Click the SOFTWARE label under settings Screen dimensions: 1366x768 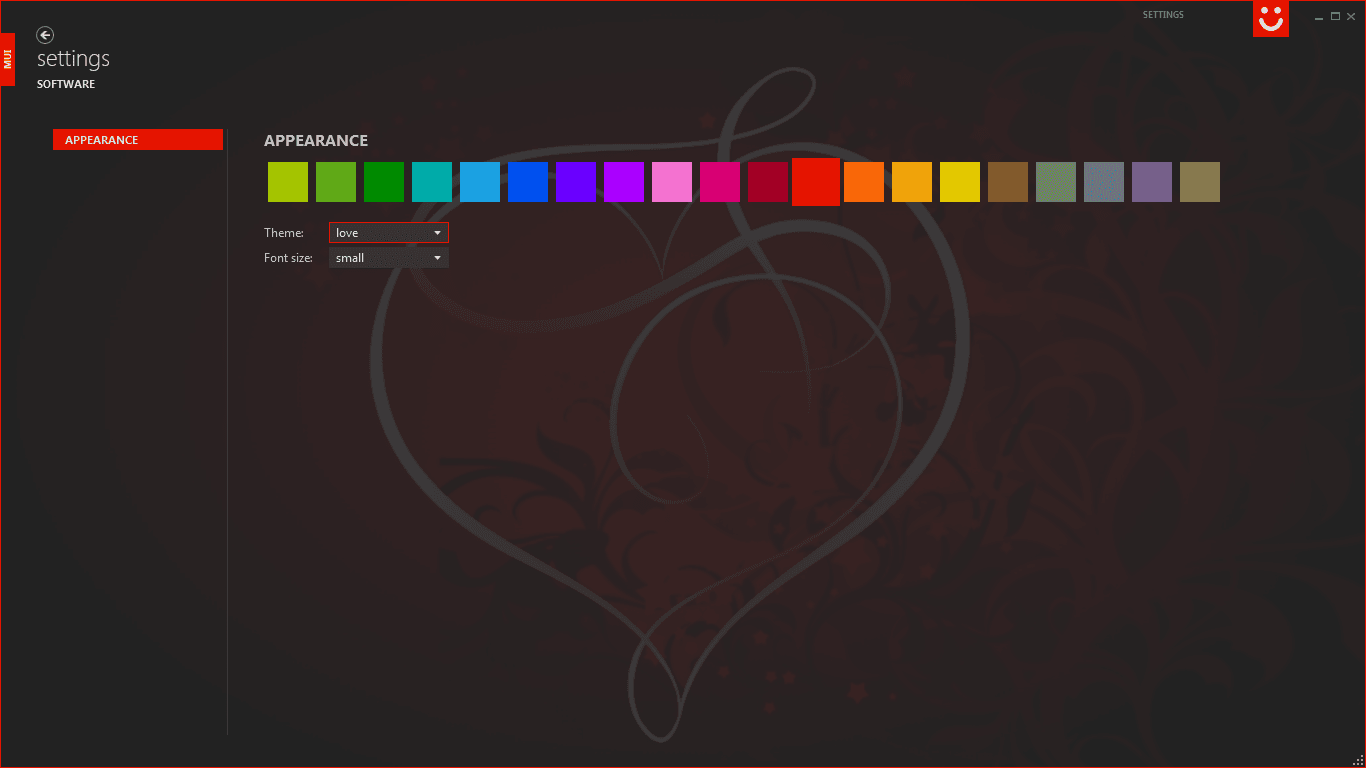click(66, 84)
